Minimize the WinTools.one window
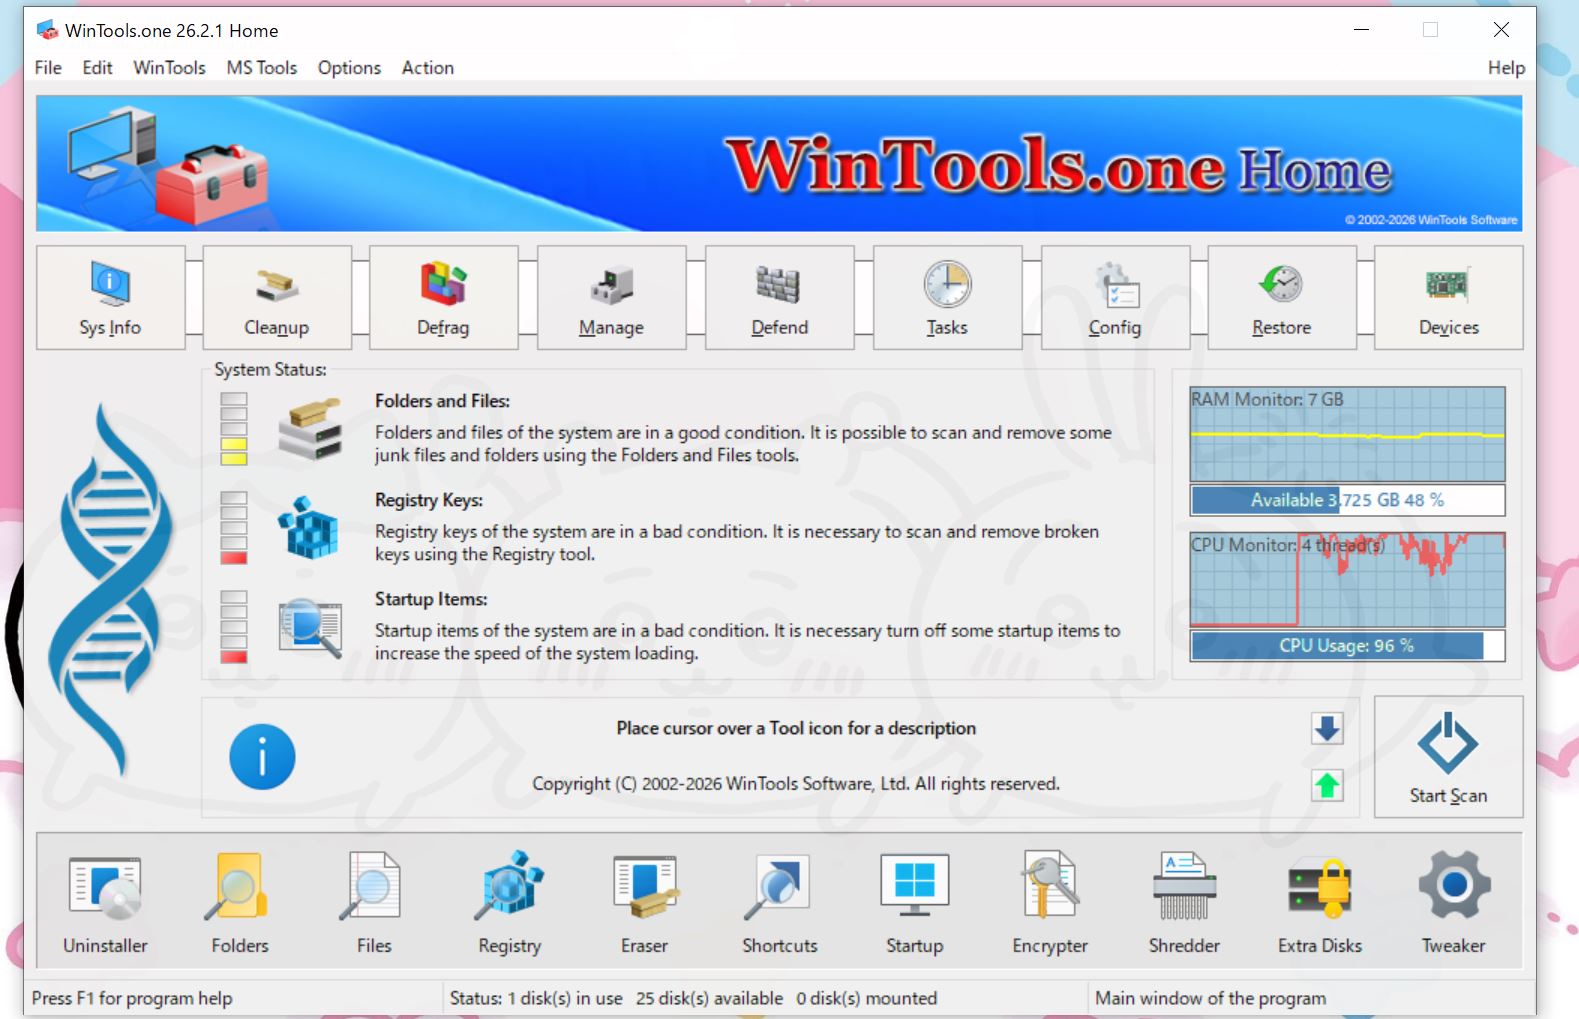 [x=1361, y=30]
